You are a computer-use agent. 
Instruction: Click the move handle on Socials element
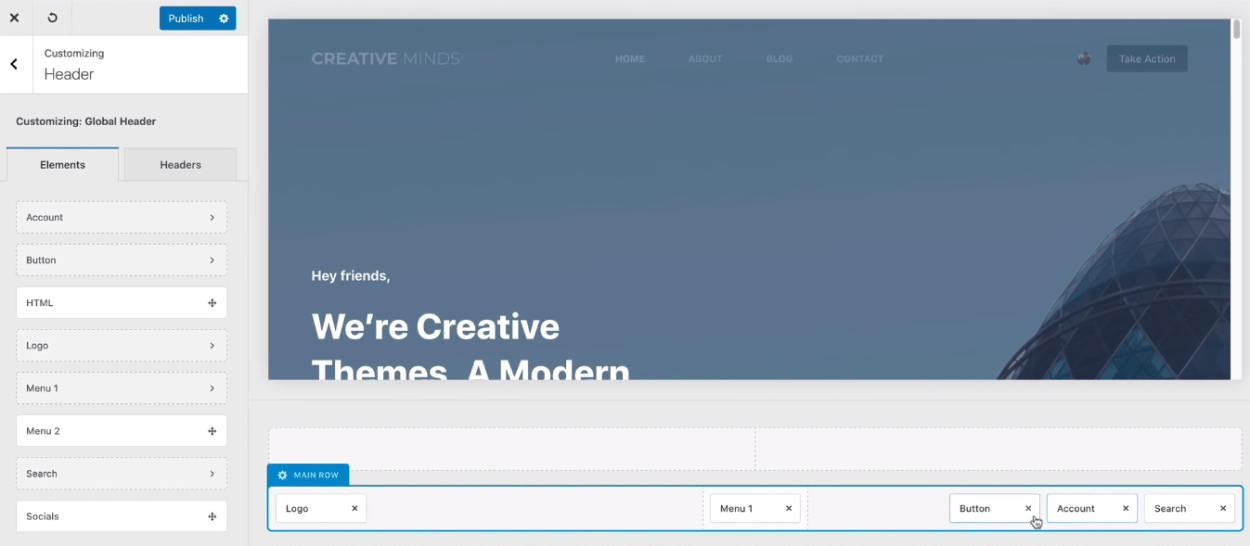click(212, 517)
